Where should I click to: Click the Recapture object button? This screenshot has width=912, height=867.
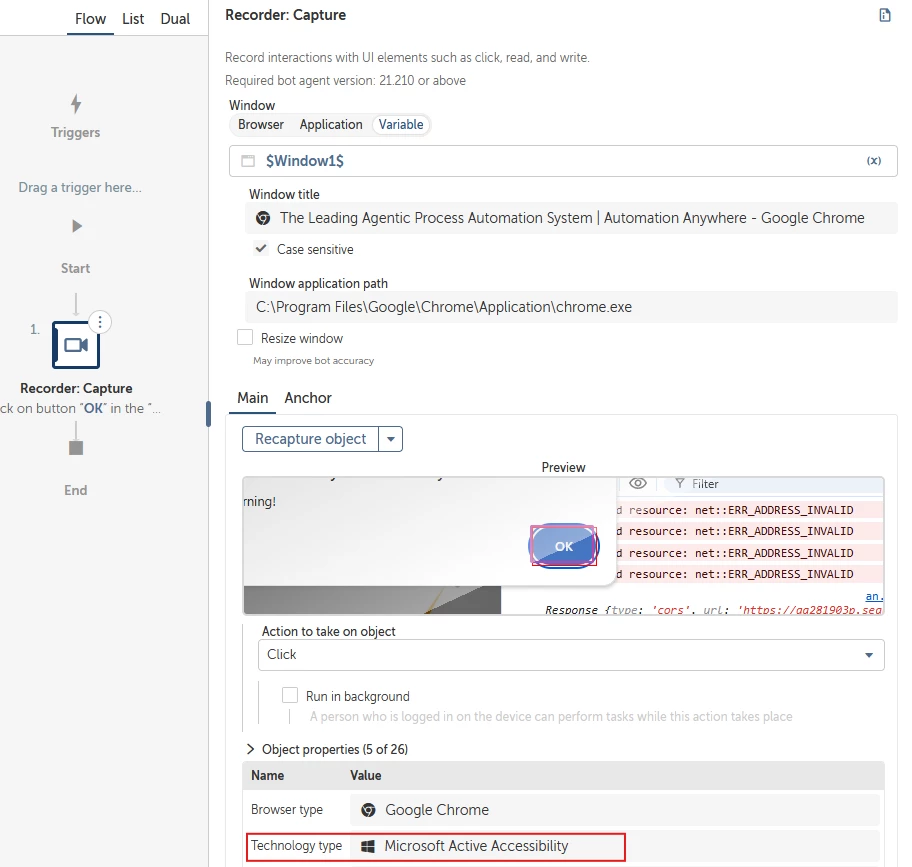pyautogui.click(x=311, y=439)
